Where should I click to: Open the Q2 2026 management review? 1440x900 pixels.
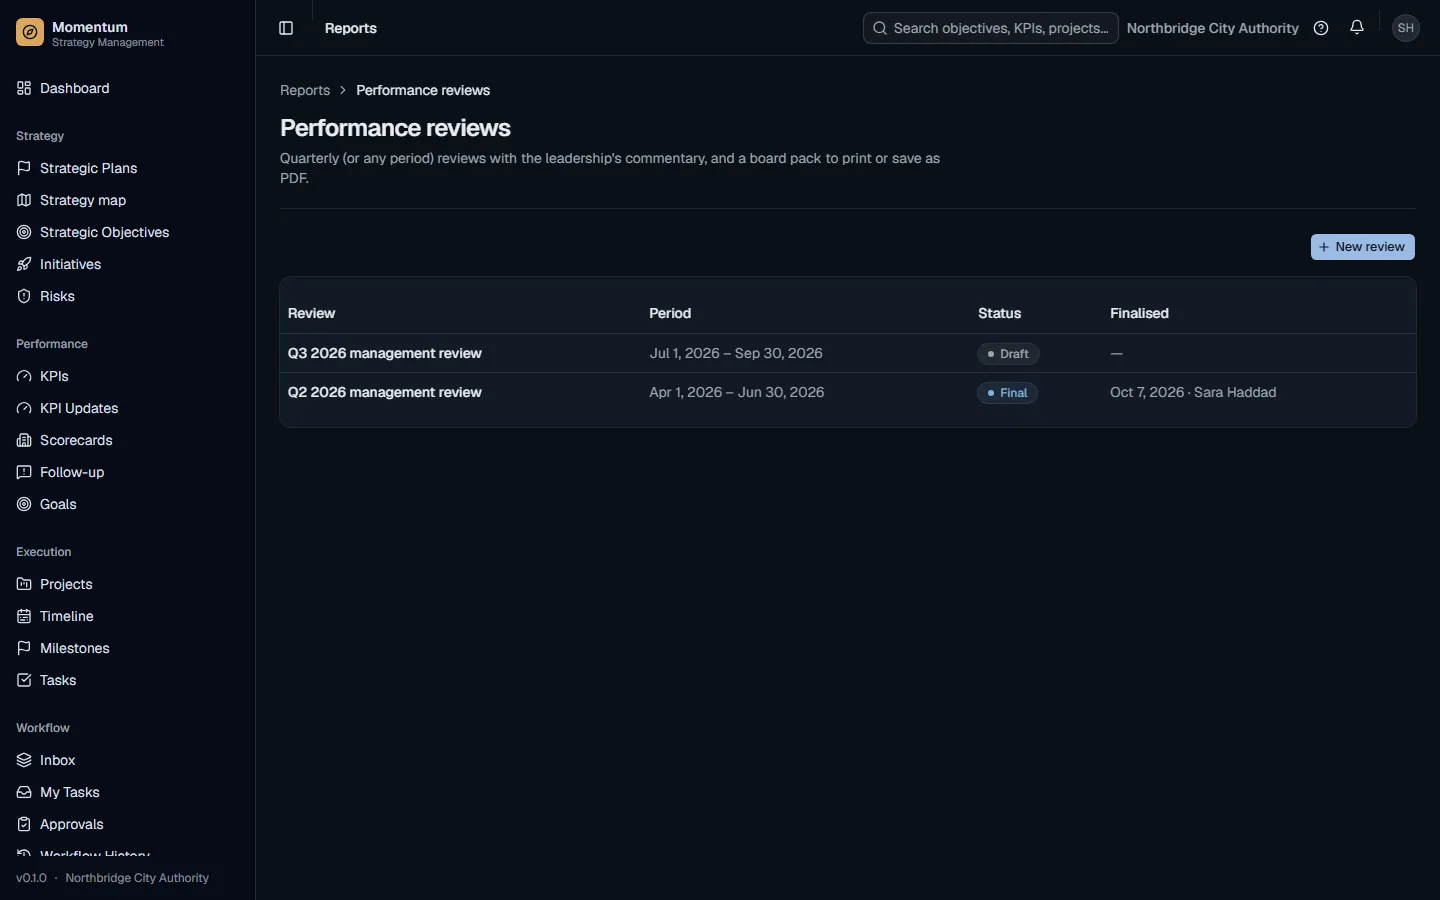point(385,392)
